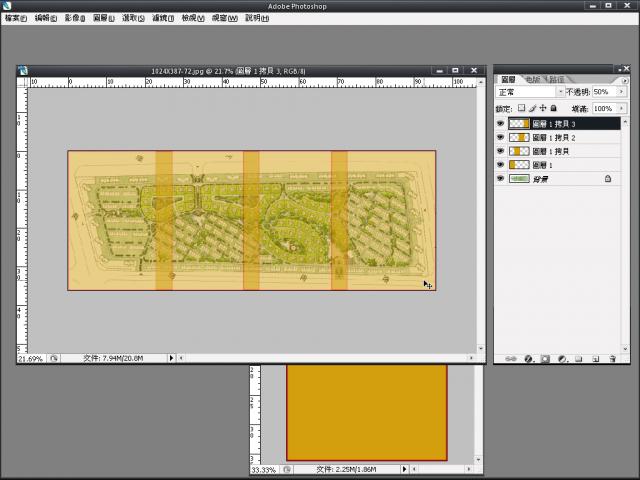Hide the 背景 layer using its eye icon
The height and width of the screenshot is (480, 640).
[501, 178]
